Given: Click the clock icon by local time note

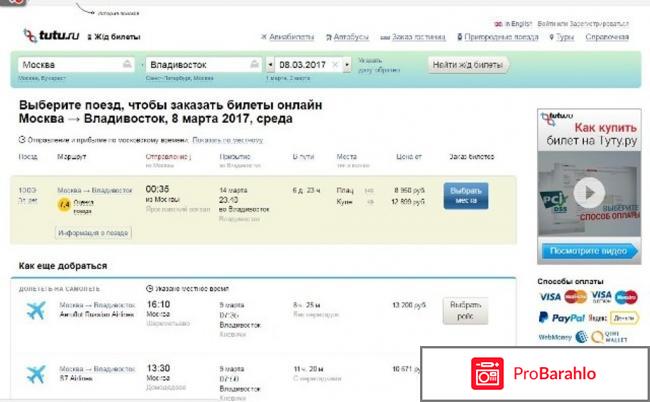Looking at the screenshot, I should tap(150, 288).
